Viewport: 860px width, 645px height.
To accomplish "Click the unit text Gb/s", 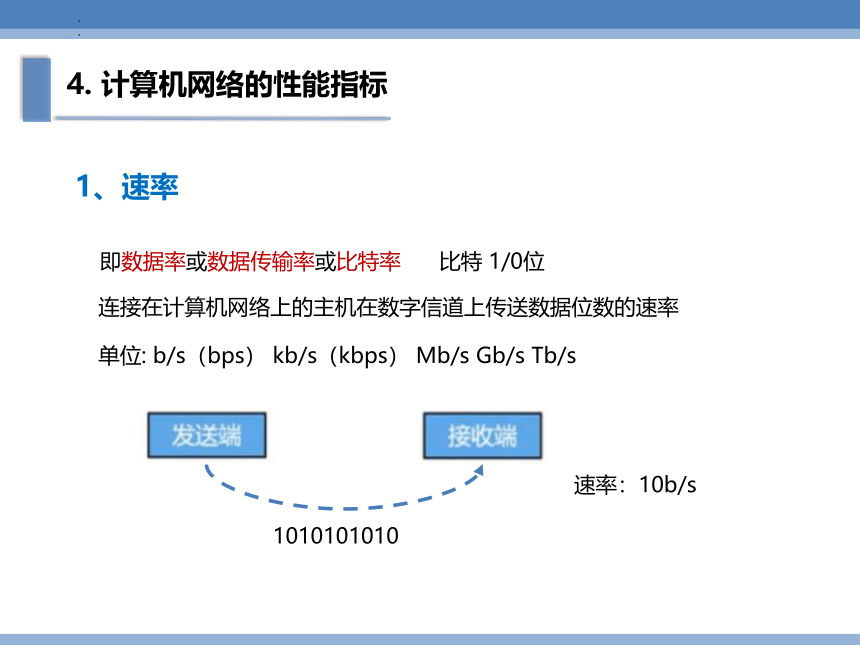I will pos(500,356).
